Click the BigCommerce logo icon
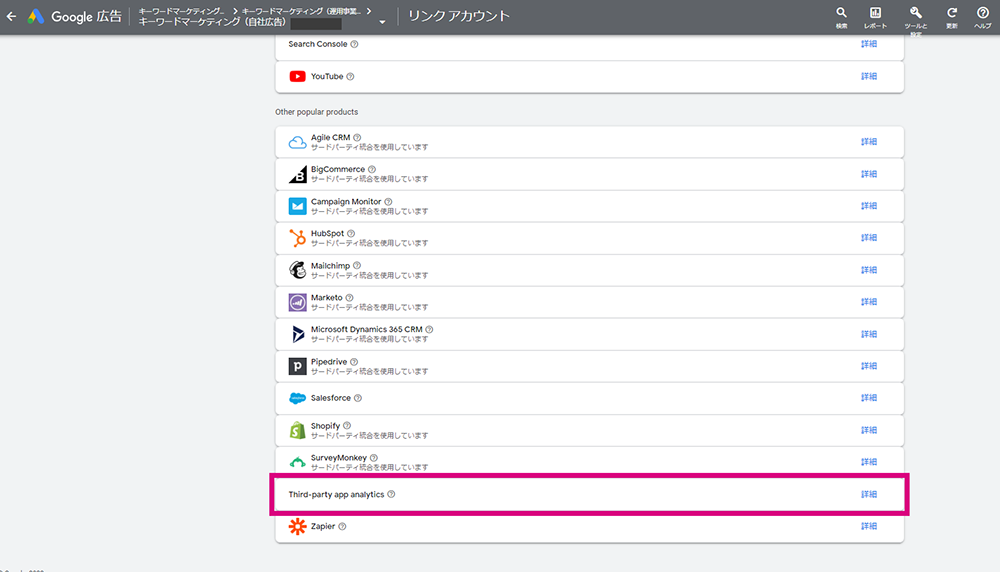 pos(297,174)
